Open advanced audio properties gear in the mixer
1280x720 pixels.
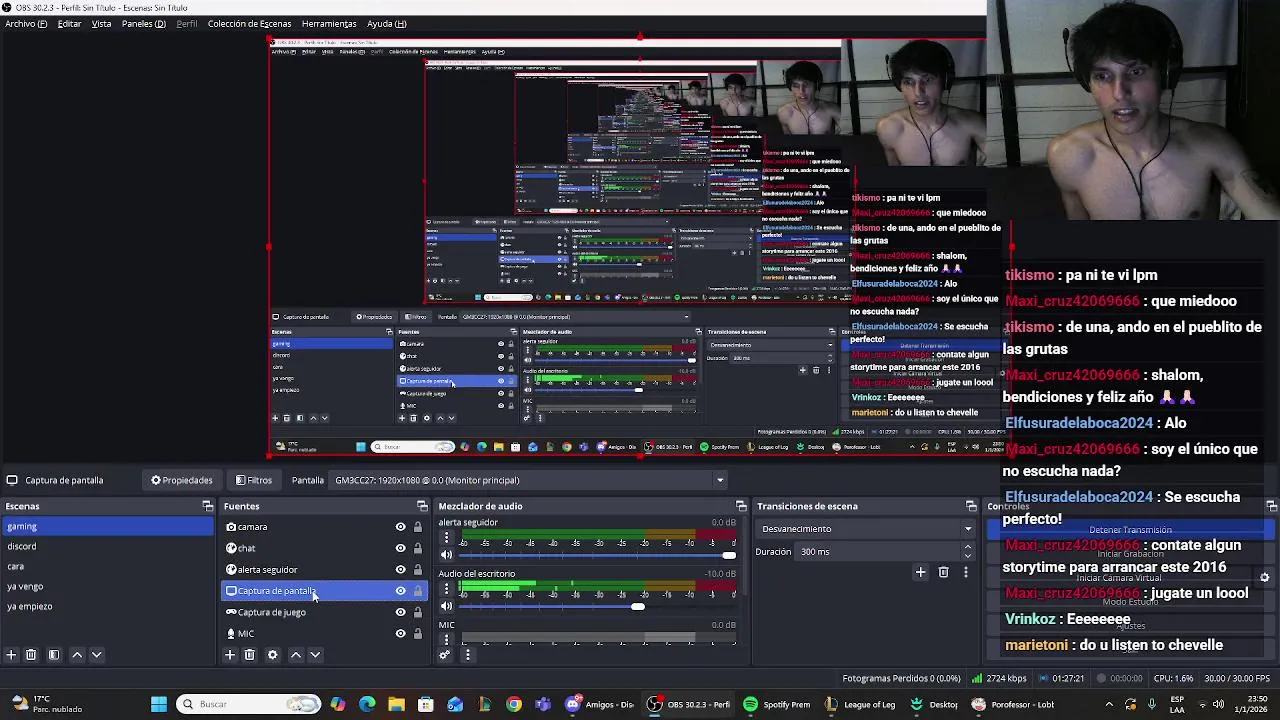click(x=445, y=655)
